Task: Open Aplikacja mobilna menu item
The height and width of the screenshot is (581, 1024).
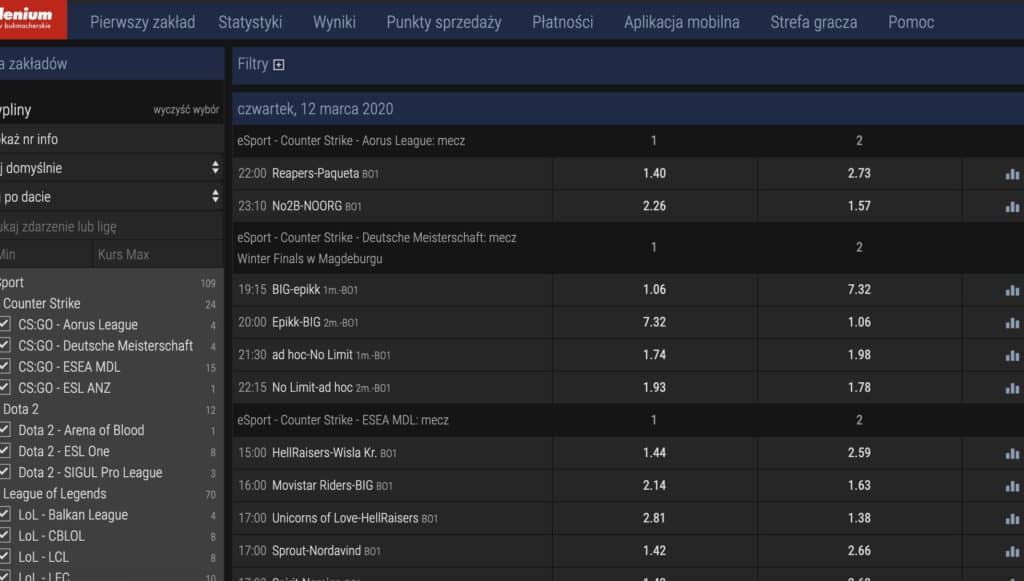Action: [682, 22]
